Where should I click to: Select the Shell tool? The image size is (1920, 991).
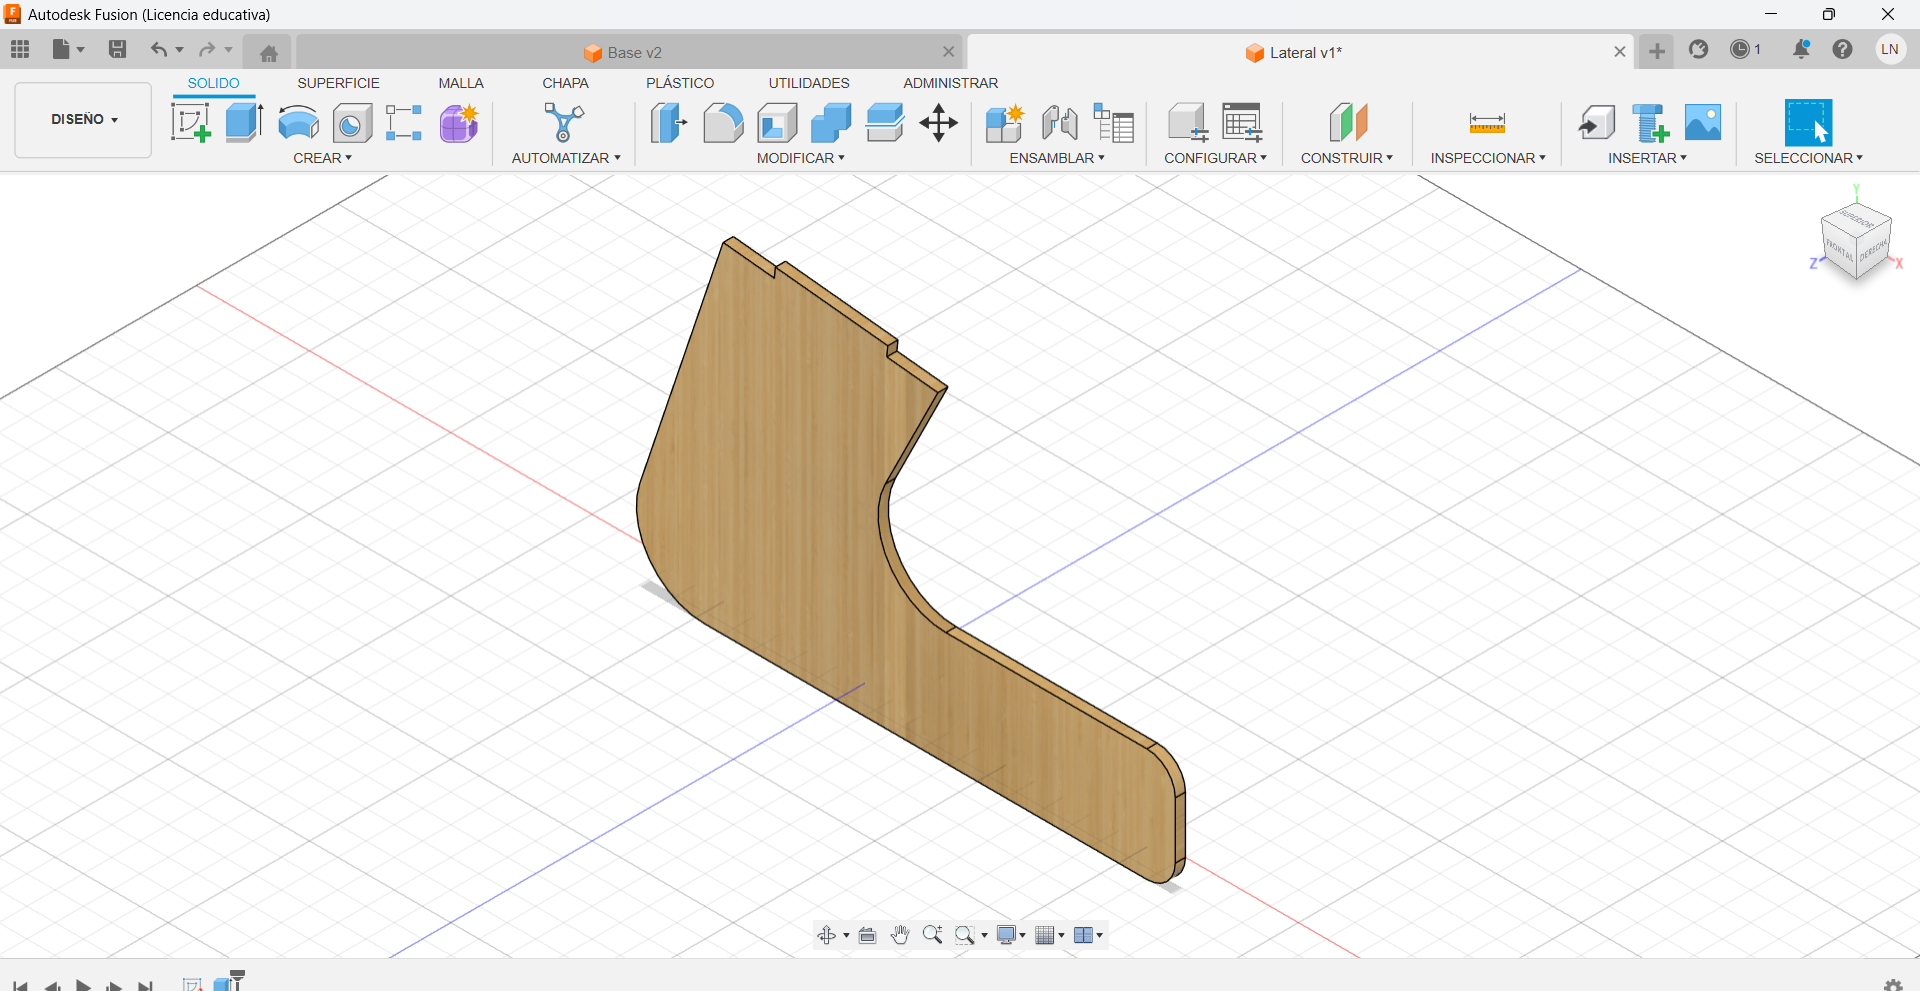(x=777, y=123)
